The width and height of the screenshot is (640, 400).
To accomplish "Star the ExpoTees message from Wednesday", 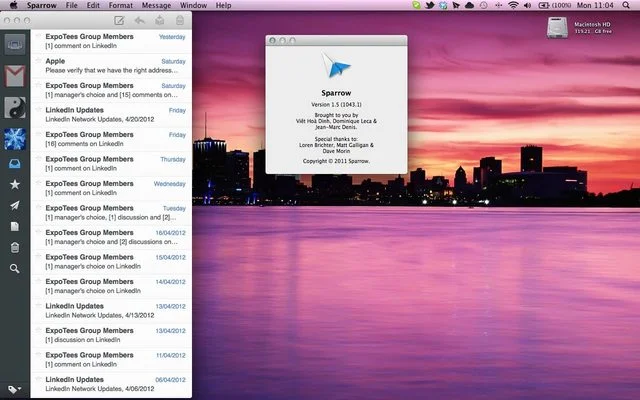I will pyautogui.click(x=38, y=184).
